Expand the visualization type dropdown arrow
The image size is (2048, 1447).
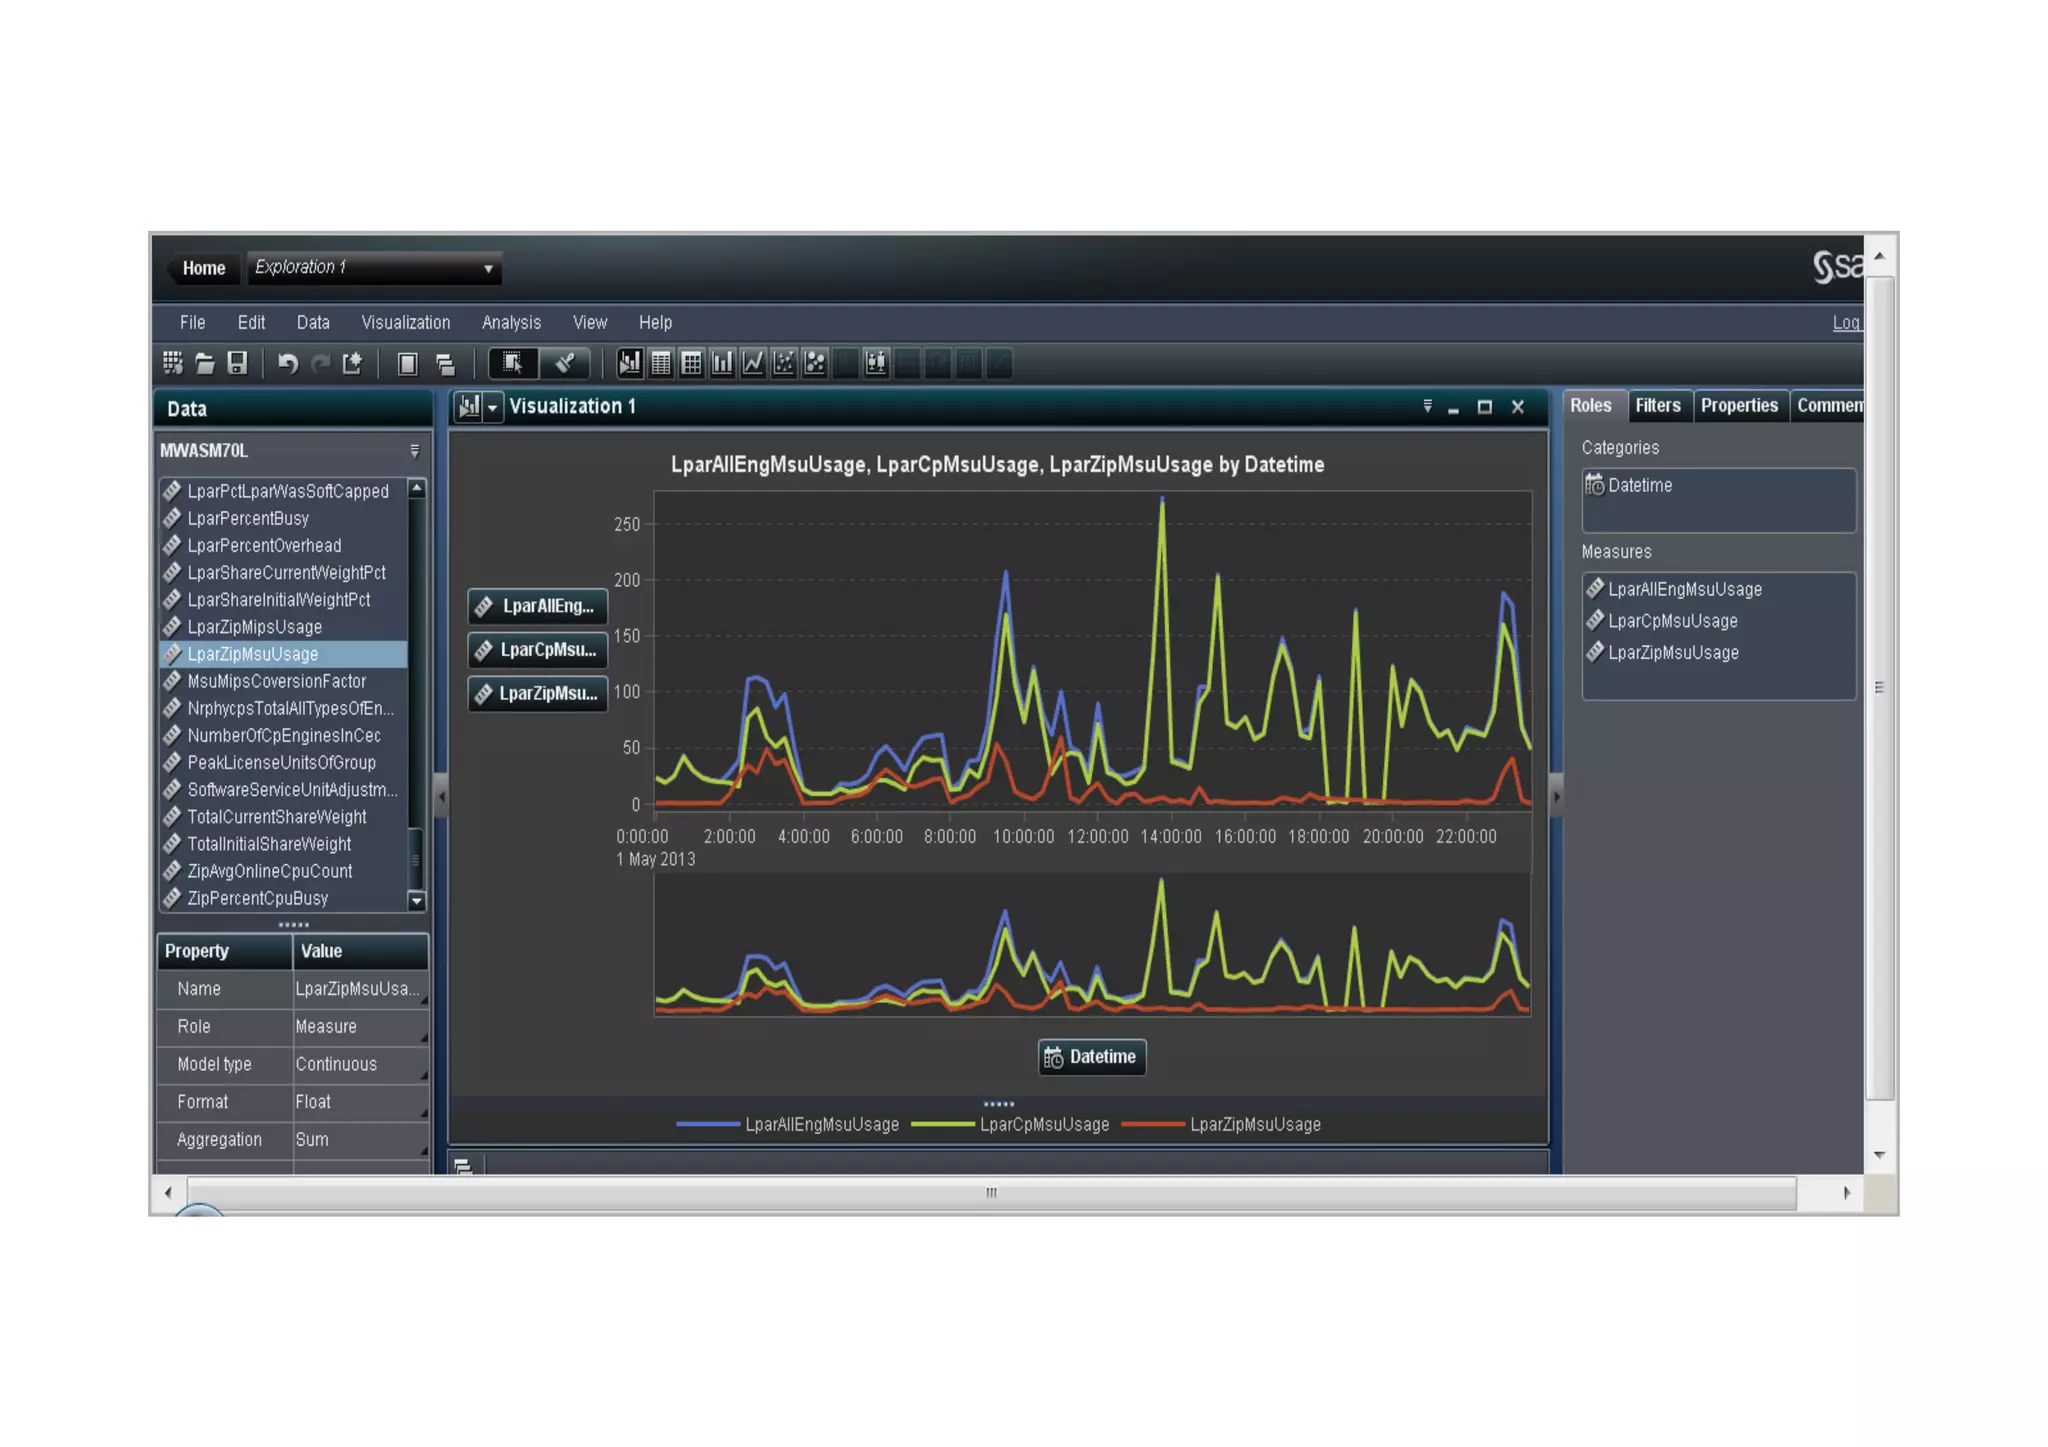(x=493, y=408)
